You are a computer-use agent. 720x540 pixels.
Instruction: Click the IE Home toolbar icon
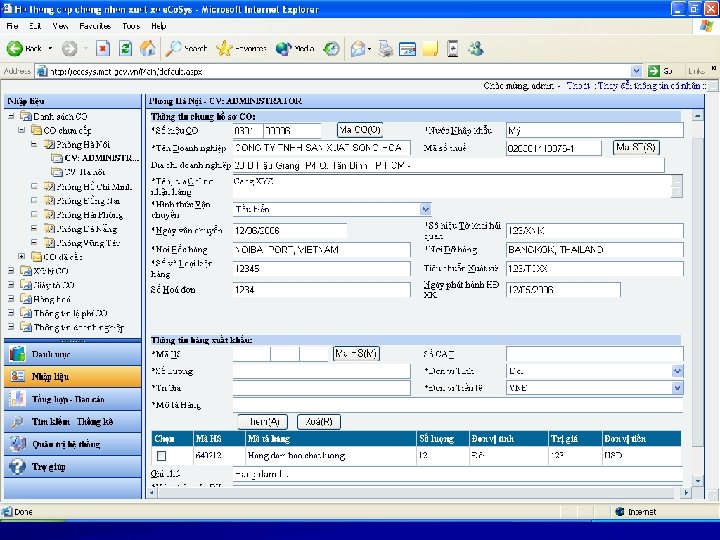148,48
